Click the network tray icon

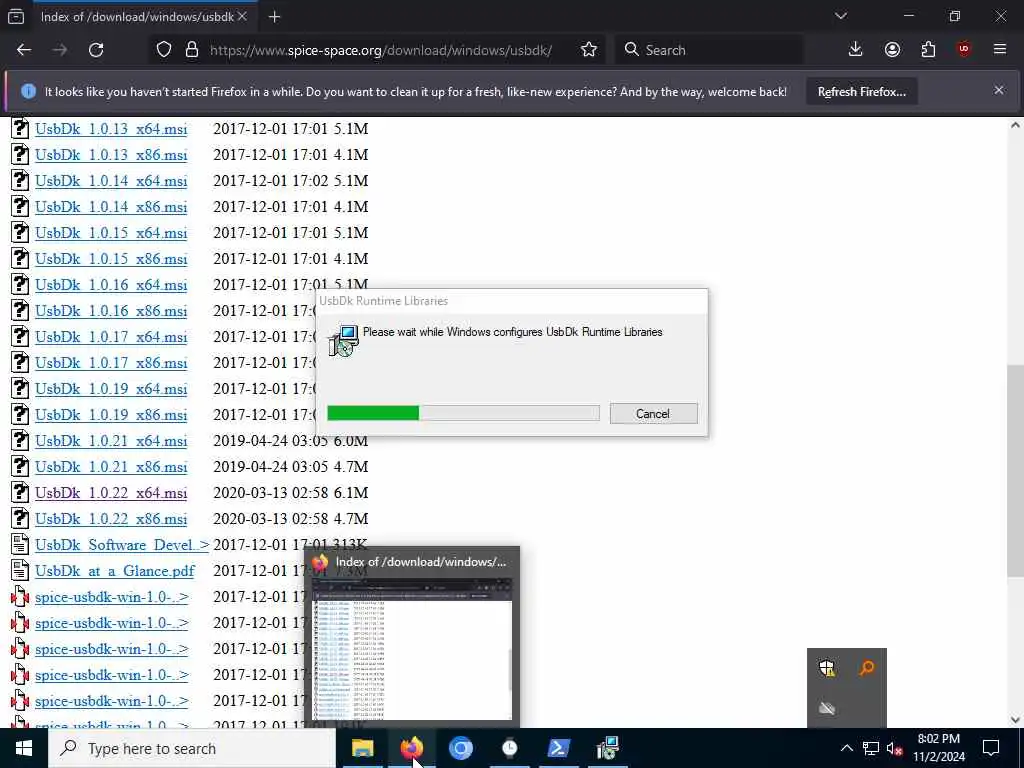[x=871, y=748]
